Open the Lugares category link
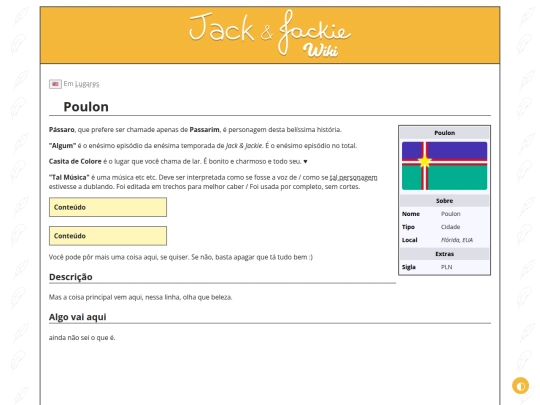Viewport: 540px width, 405px height. point(87,84)
